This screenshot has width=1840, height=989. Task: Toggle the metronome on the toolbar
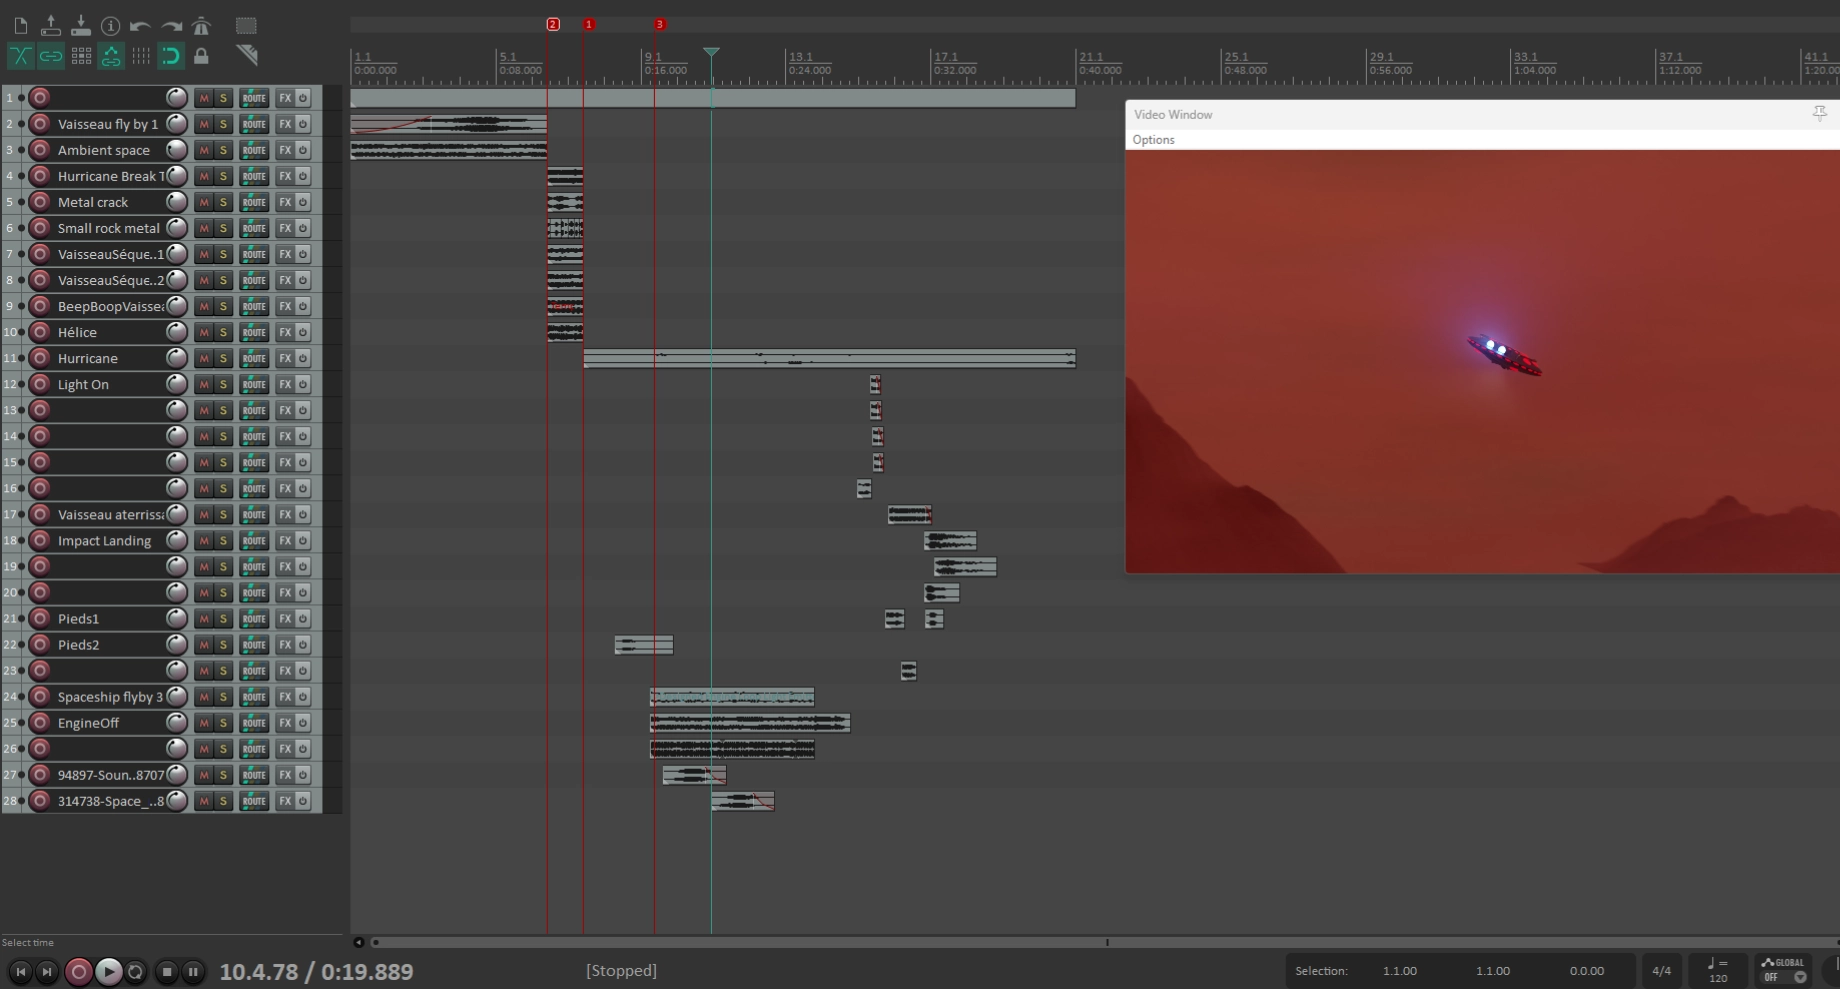201,26
